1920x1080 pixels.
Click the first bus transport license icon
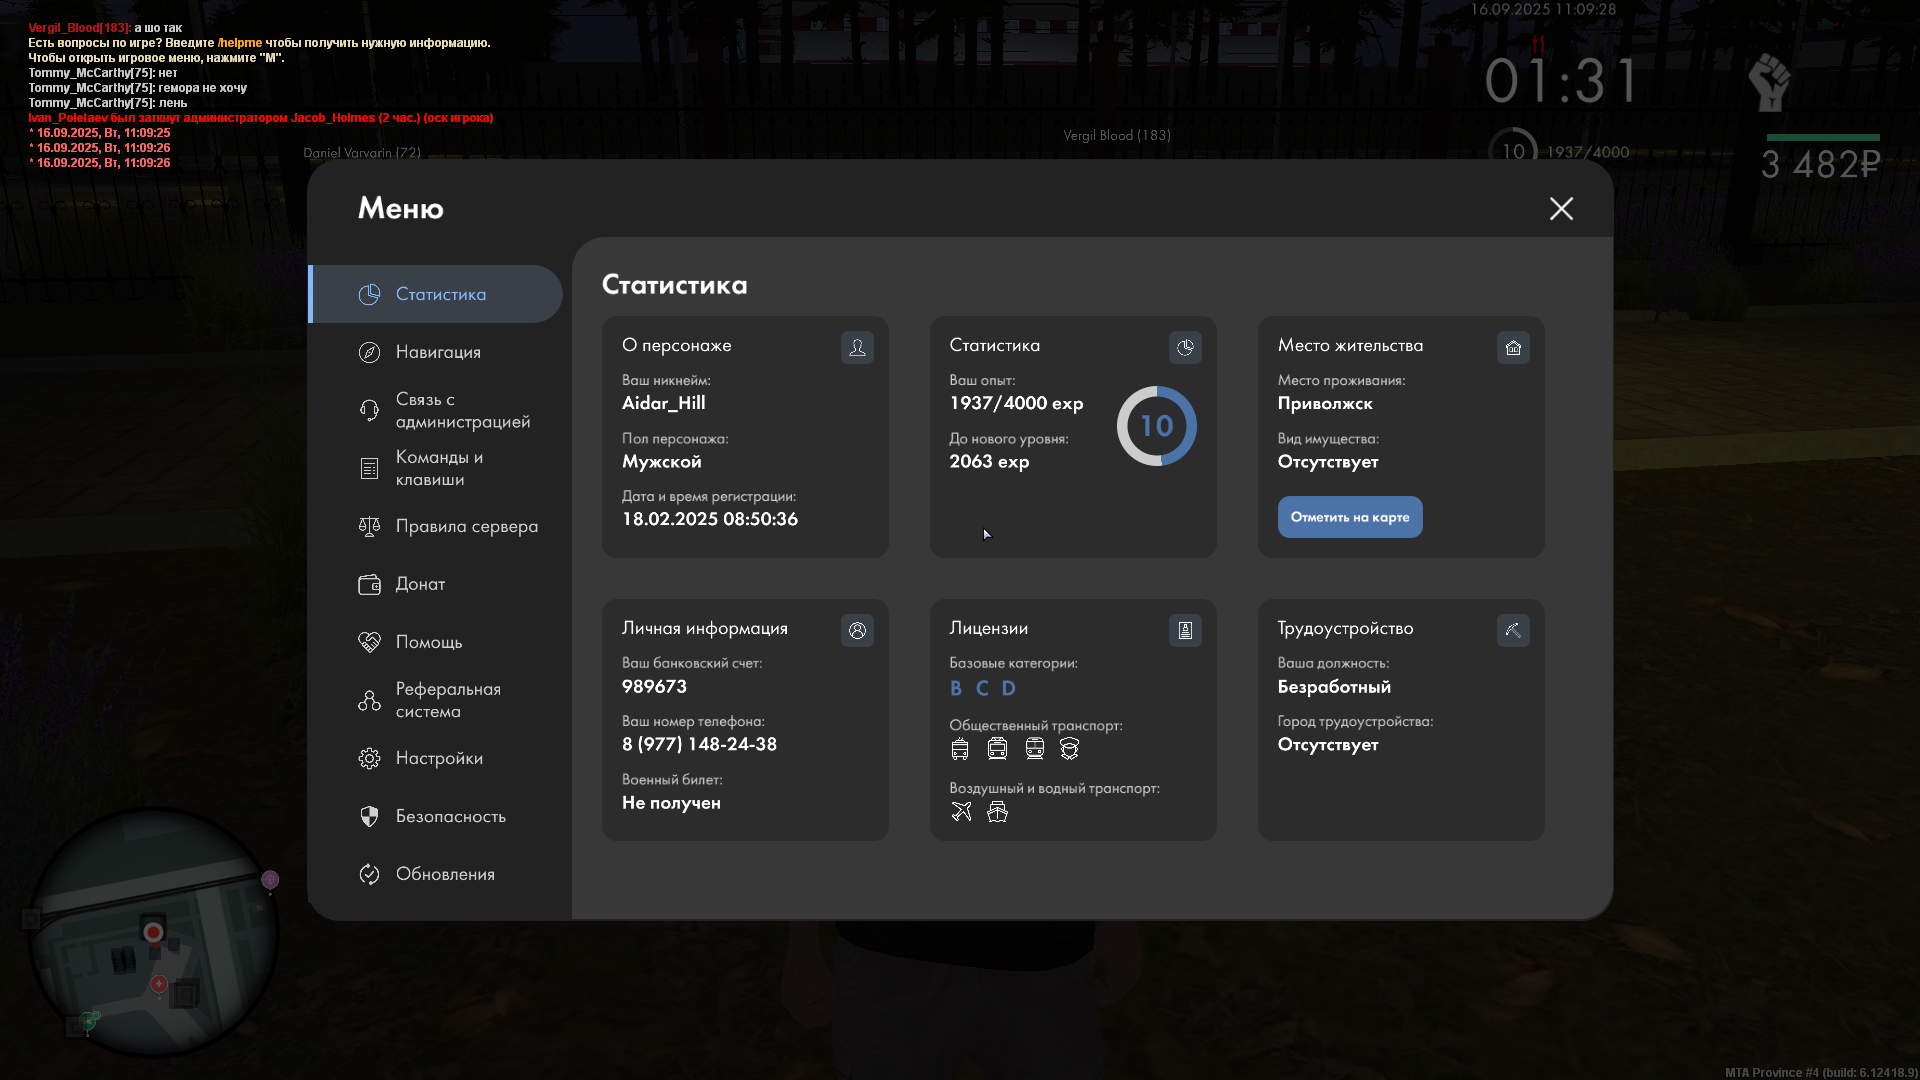click(960, 748)
